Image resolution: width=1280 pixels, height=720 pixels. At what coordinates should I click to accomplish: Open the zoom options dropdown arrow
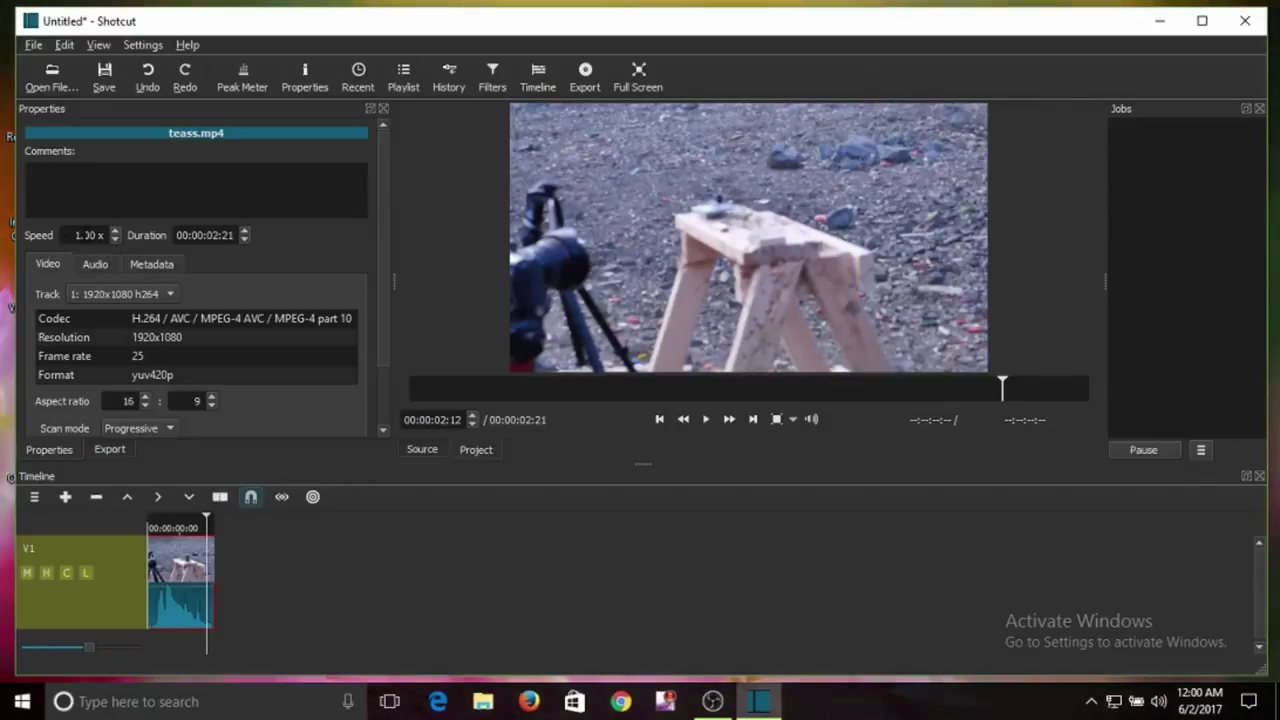793,419
